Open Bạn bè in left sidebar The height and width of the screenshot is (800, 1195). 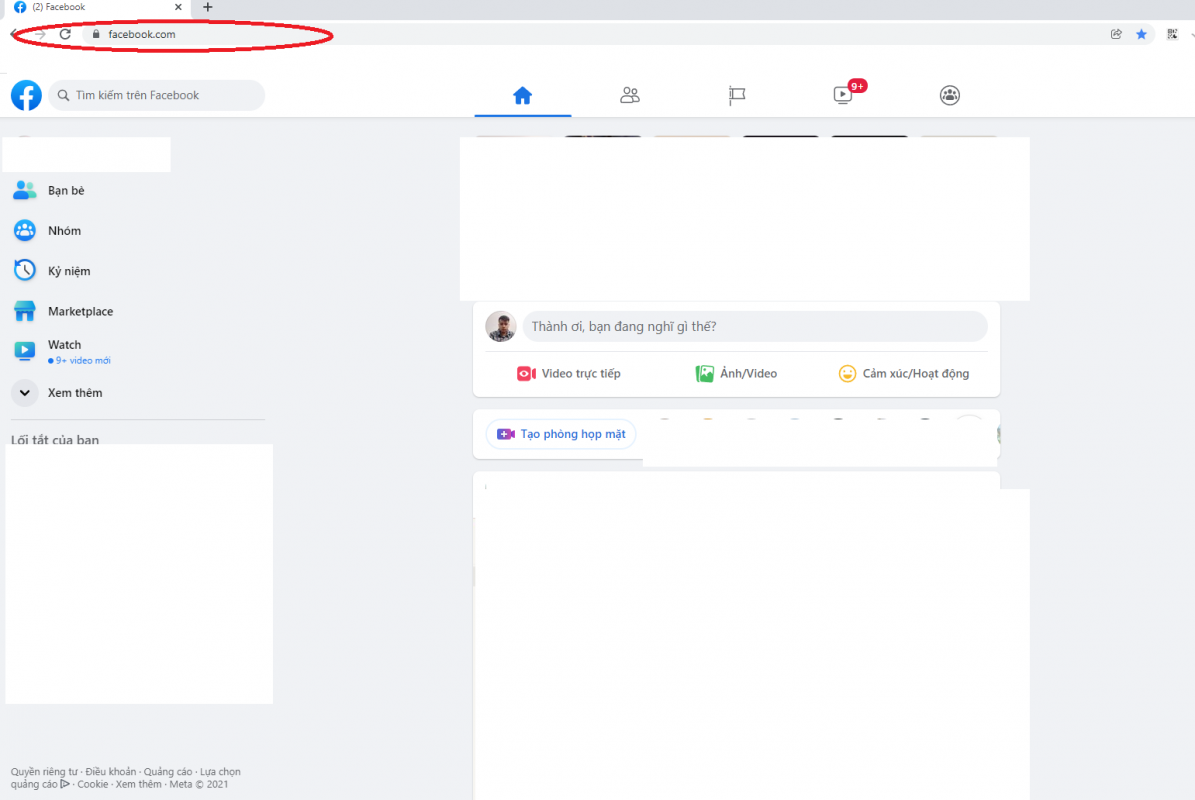[x=66, y=191]
